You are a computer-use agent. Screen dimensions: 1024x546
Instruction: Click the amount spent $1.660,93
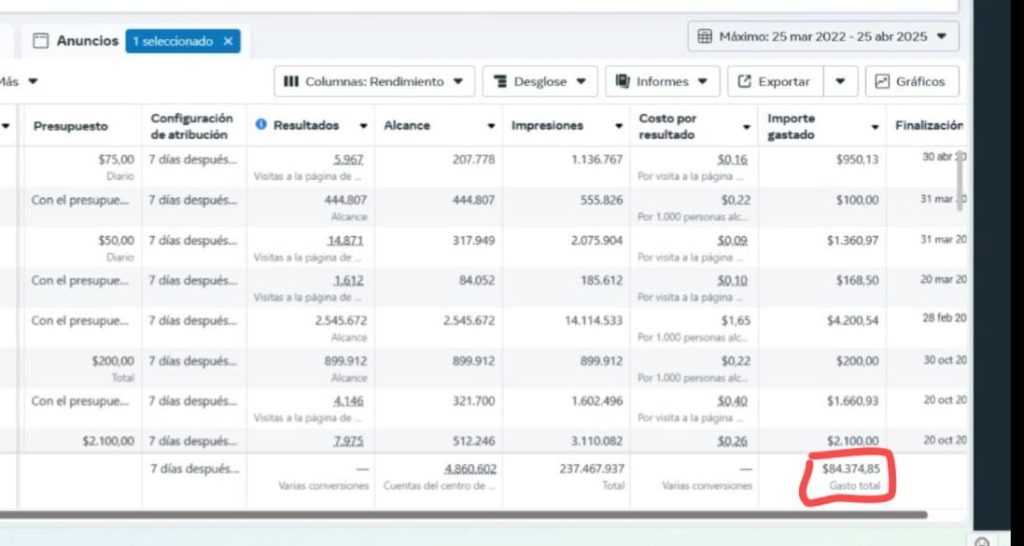point(853,400)
